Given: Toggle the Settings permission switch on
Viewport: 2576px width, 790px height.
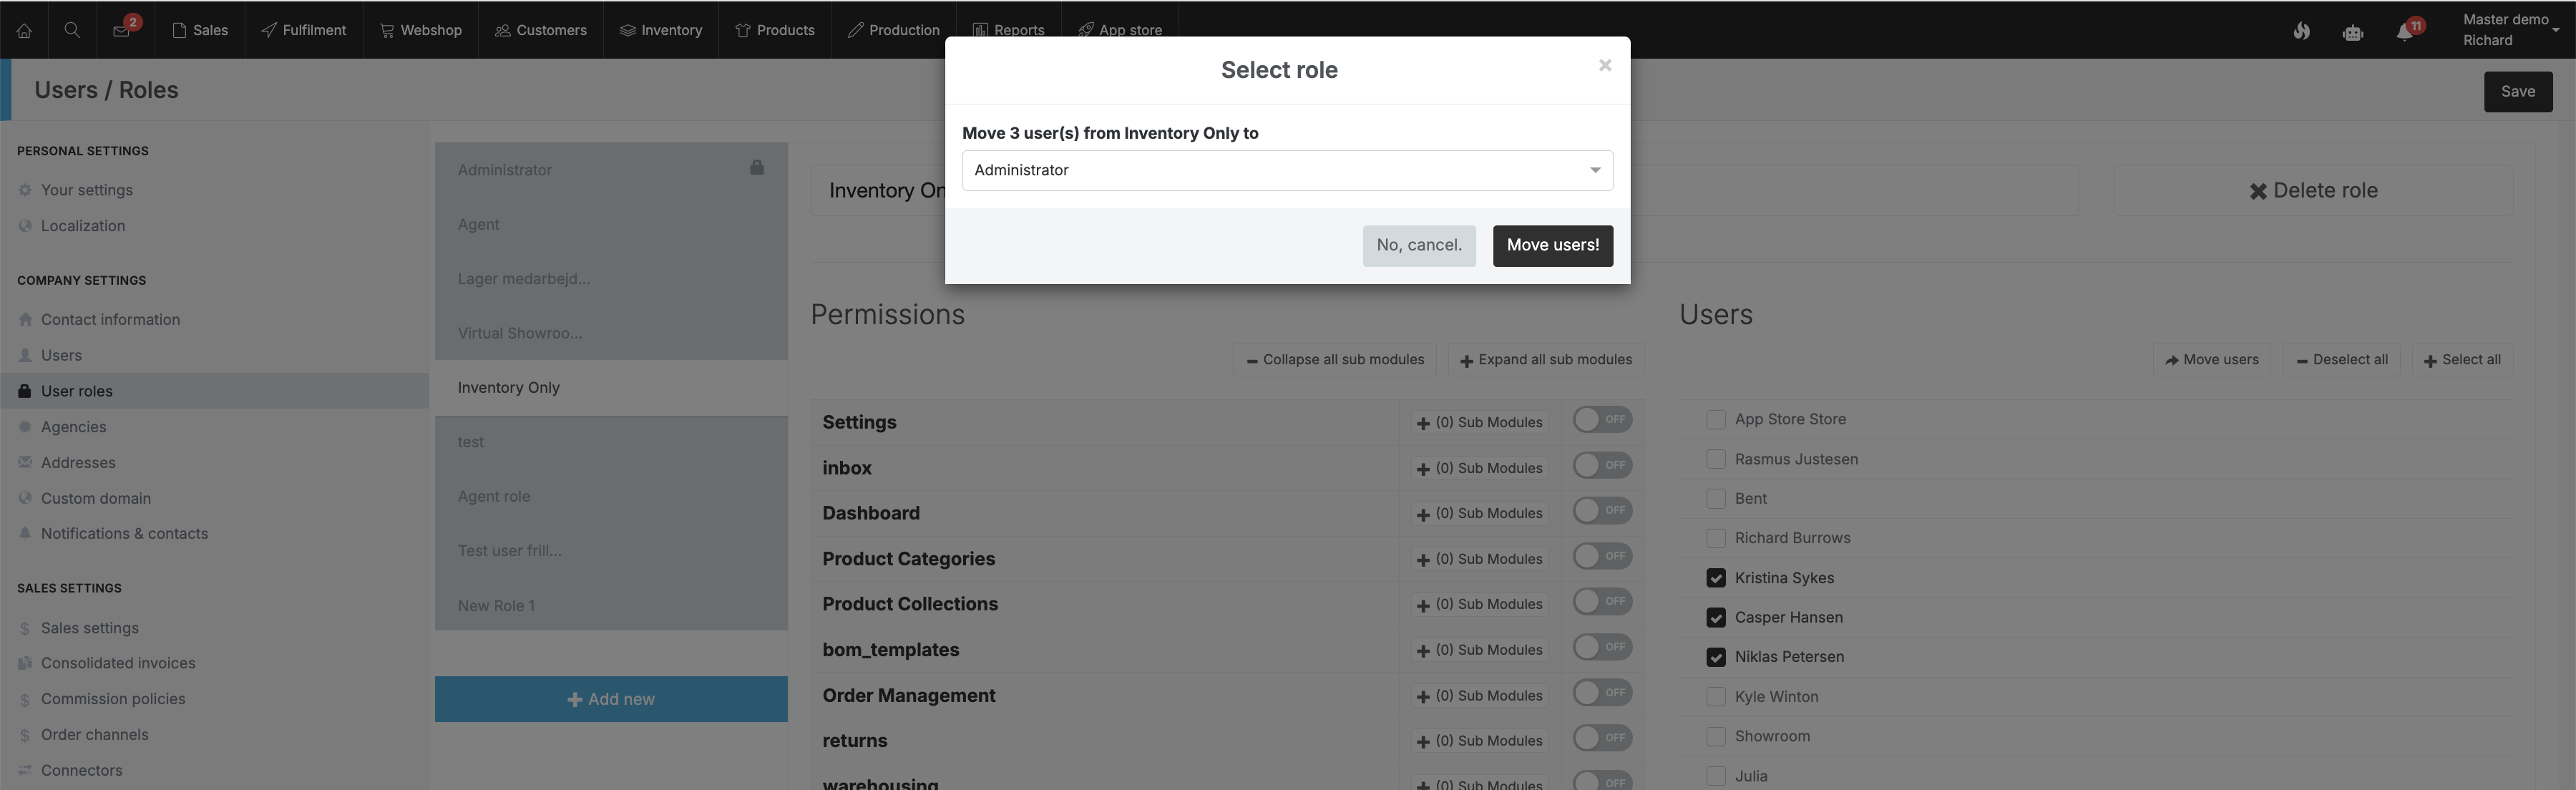Looking at the screenshot, I should pyautogui.click(x=1602, y=420).
